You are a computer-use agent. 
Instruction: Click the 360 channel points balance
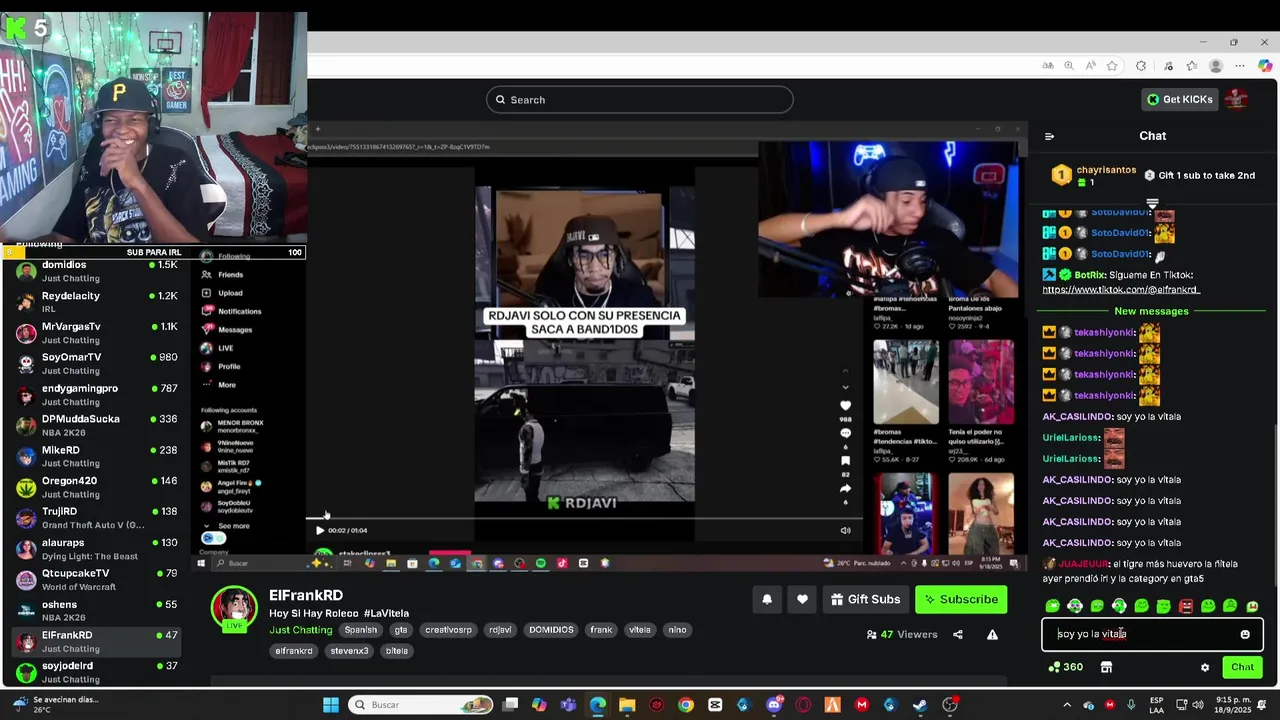click(x=1065, y=667)
